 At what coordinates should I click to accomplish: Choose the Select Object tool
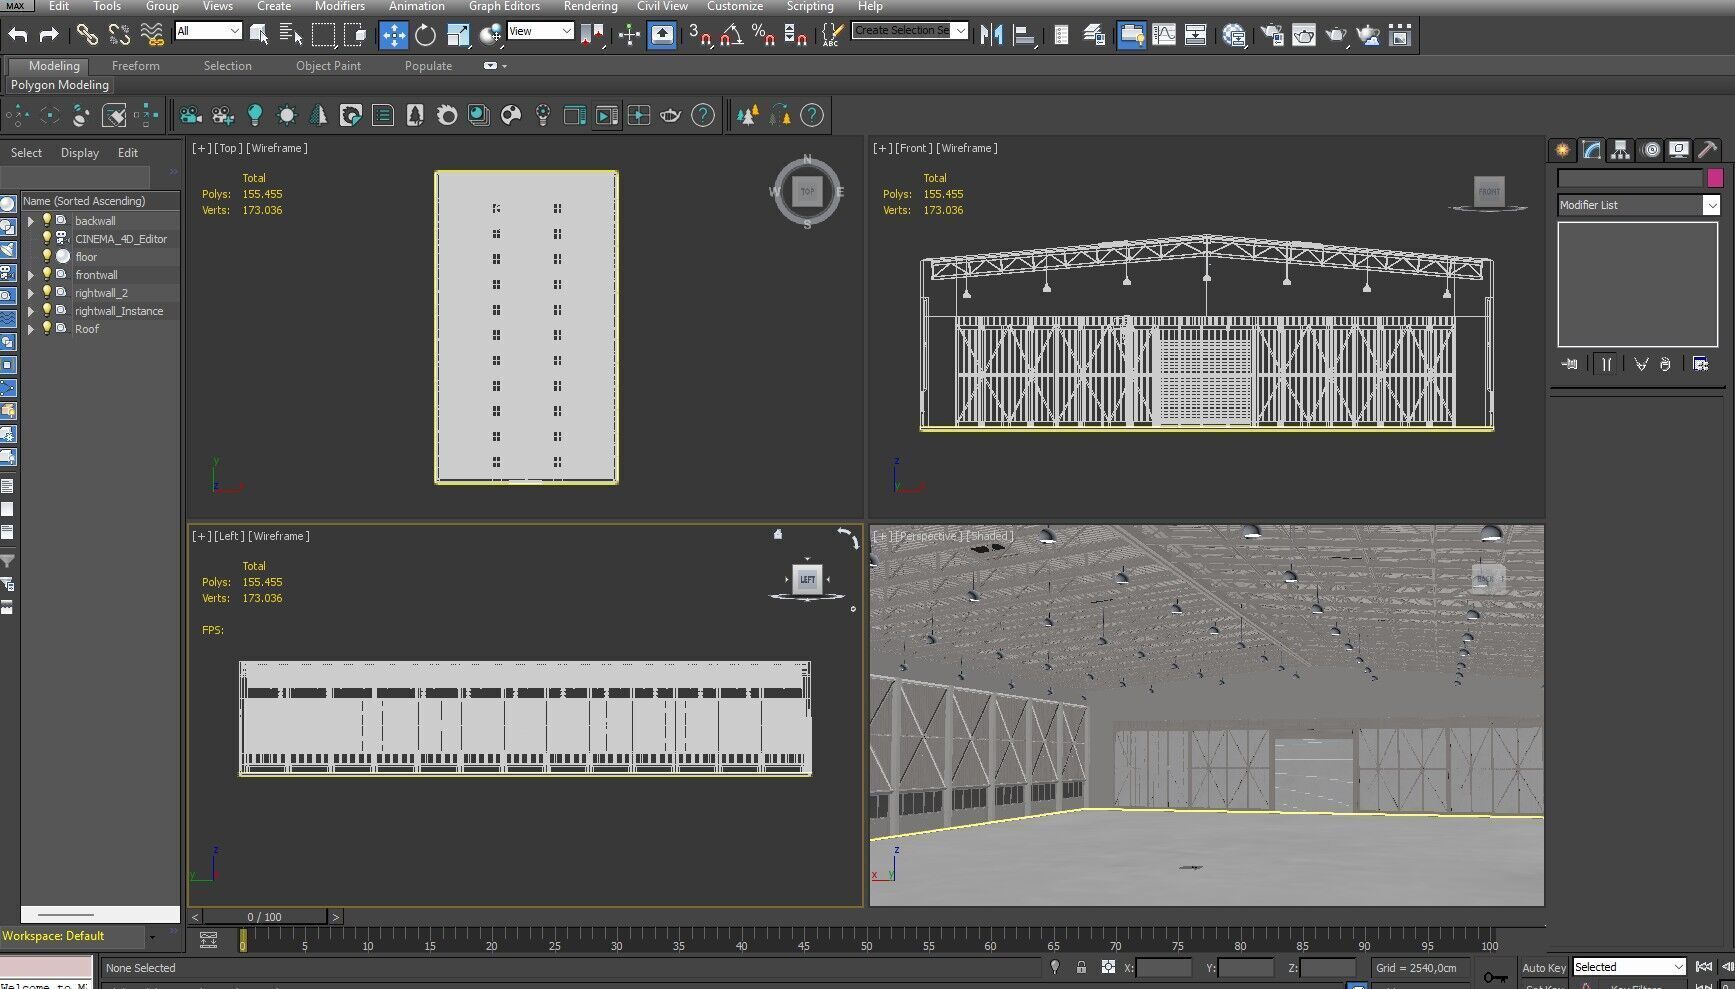pyautogui.click(x=259, y=35)
